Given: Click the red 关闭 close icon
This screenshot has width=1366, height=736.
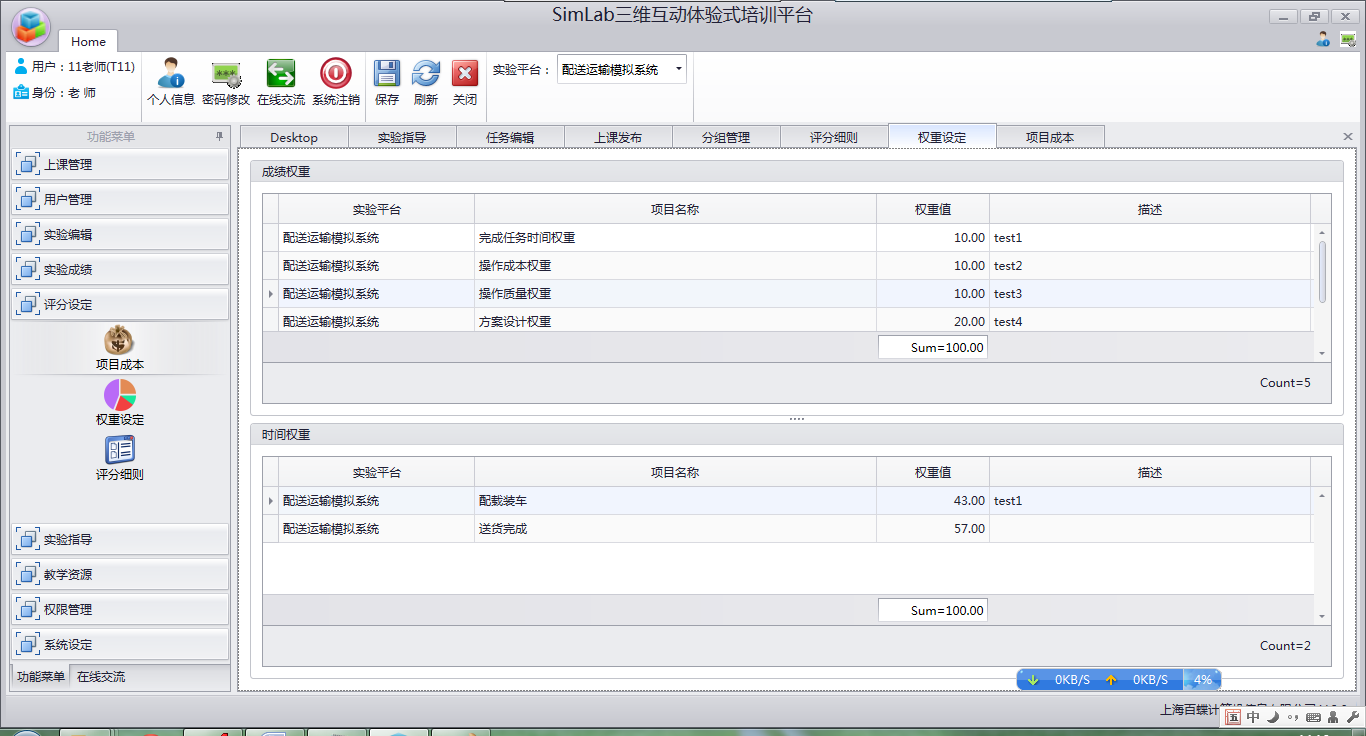Looking at the screenshot, I should pos(465,75).
